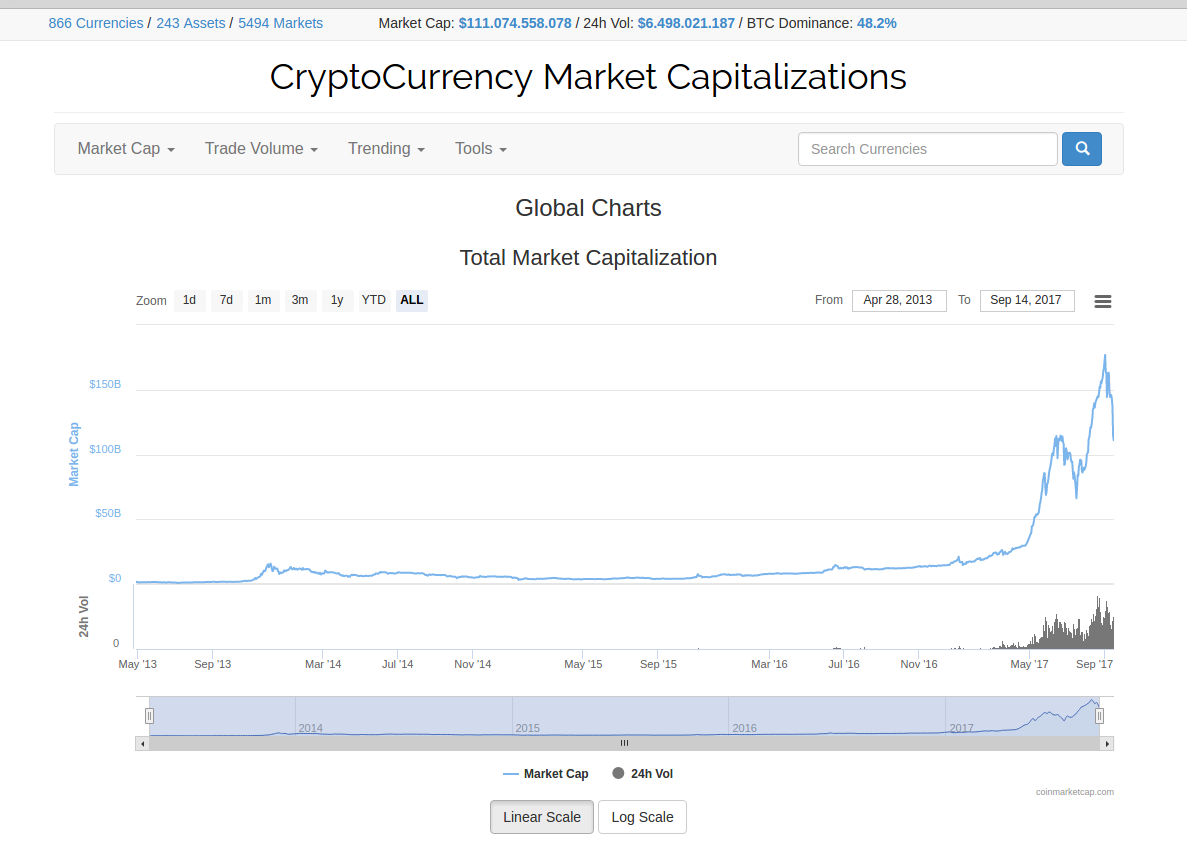Screen dimensions: 1187x851
Task: Expand the Market Cap dropdown menu
Action: click(126, 149)
